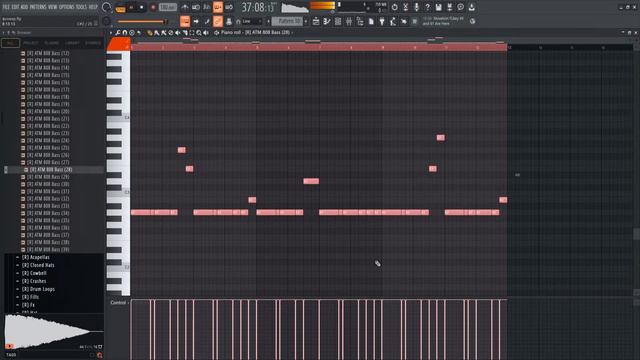This screenshot has height=360, width=640.
Task: Click the round knob left of the pattern/song switch
Action: tap(107, 7)
